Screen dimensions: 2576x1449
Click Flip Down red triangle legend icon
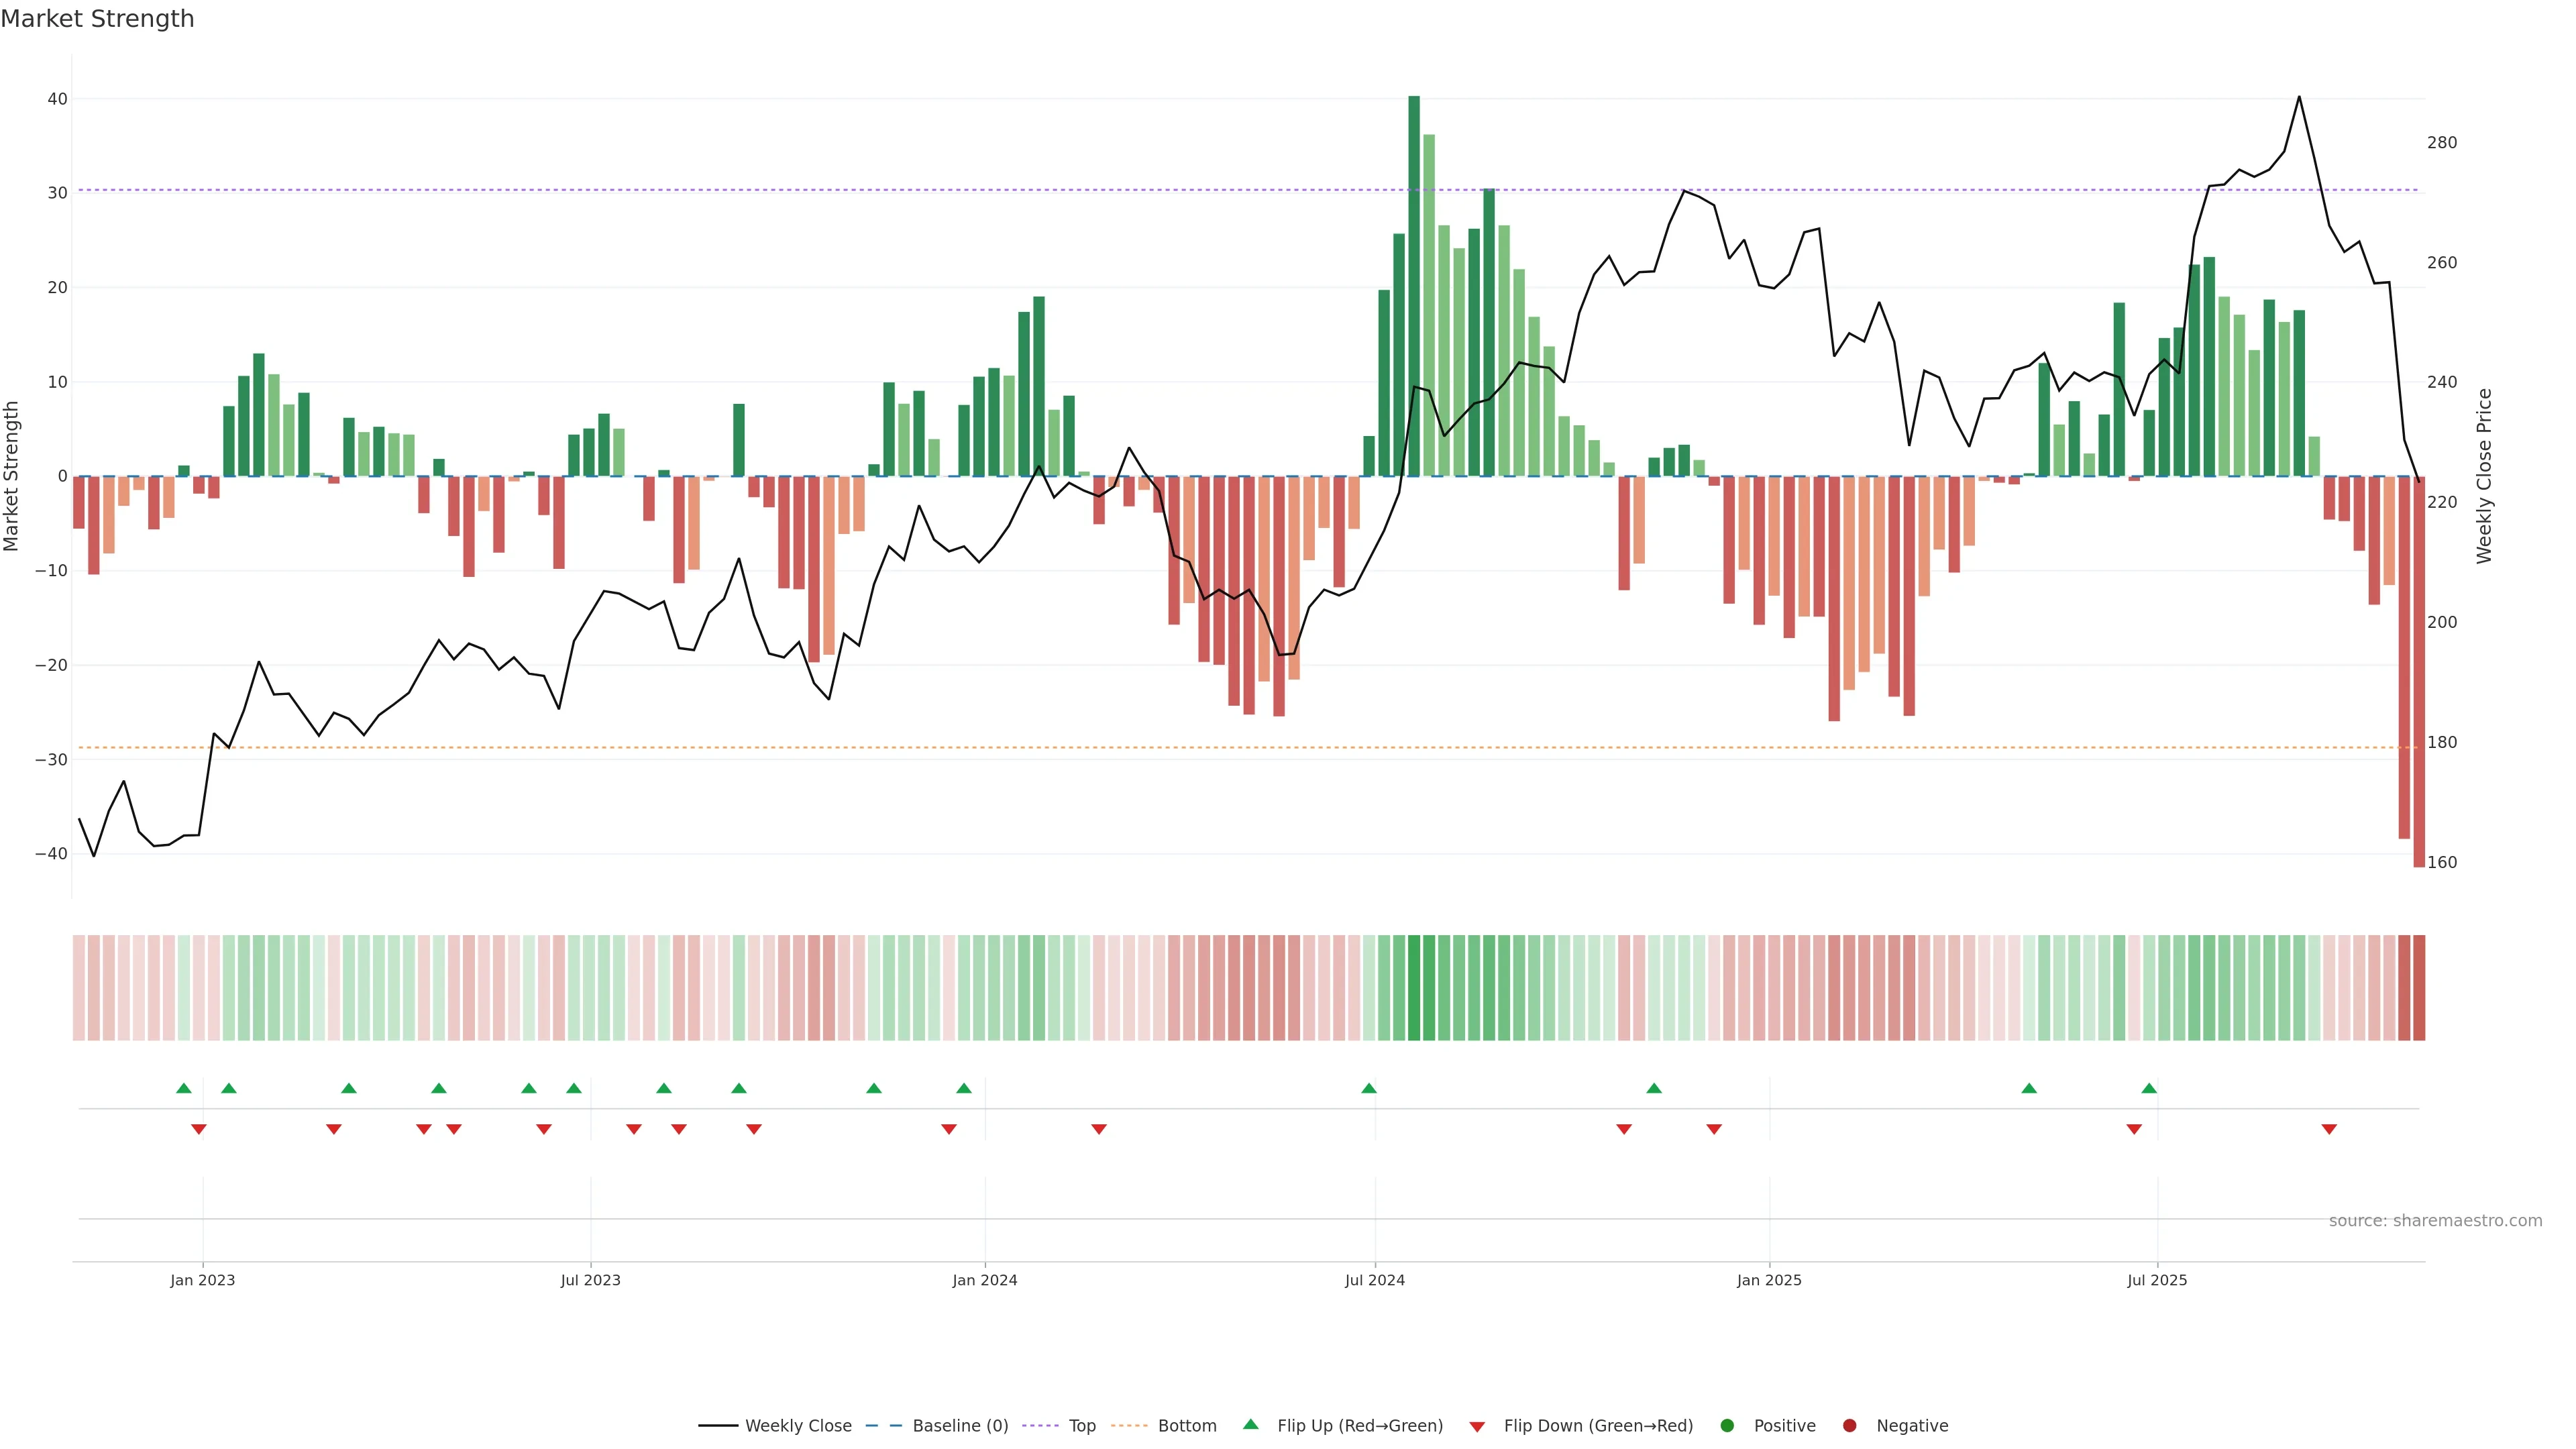coord(1477,1426)
